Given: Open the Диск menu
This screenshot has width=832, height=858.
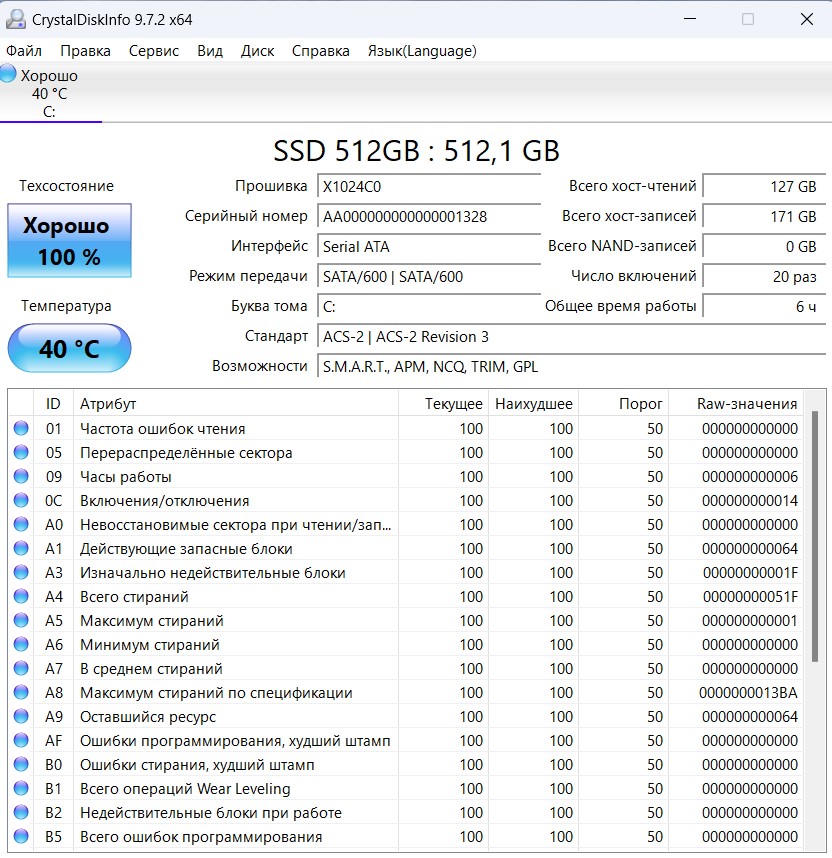Looking at the screenshot, I should [x=257, y=50].
